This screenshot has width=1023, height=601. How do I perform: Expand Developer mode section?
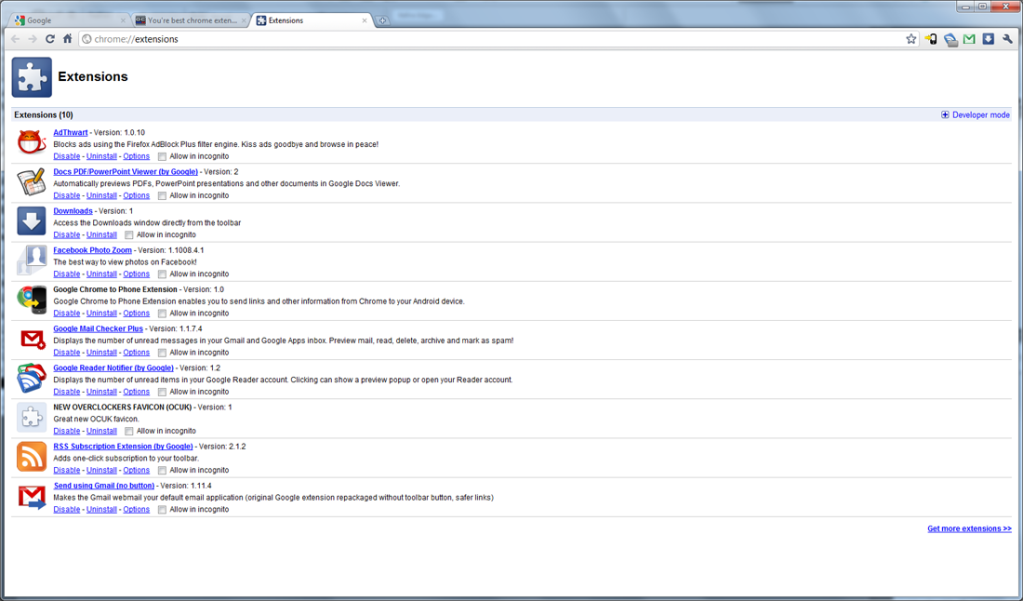tap(975, 115)
